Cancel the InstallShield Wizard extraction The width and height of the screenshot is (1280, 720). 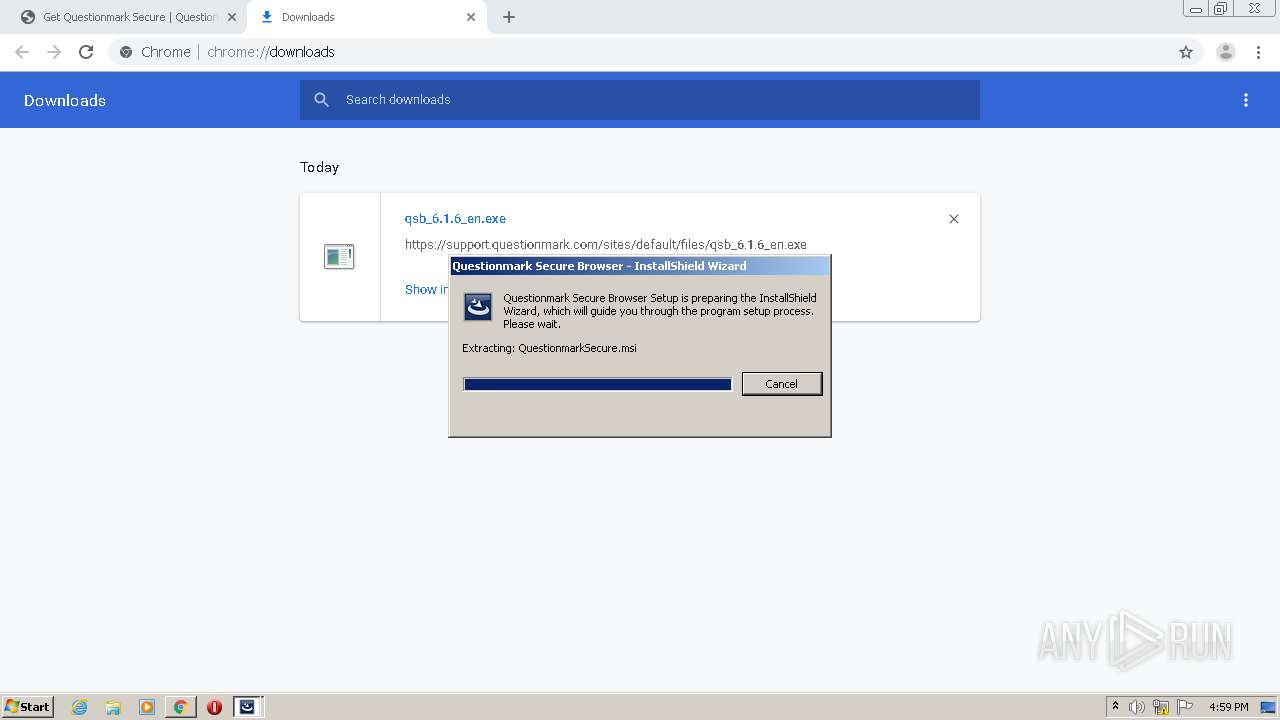pyautogui.click(x=782, y=384)
